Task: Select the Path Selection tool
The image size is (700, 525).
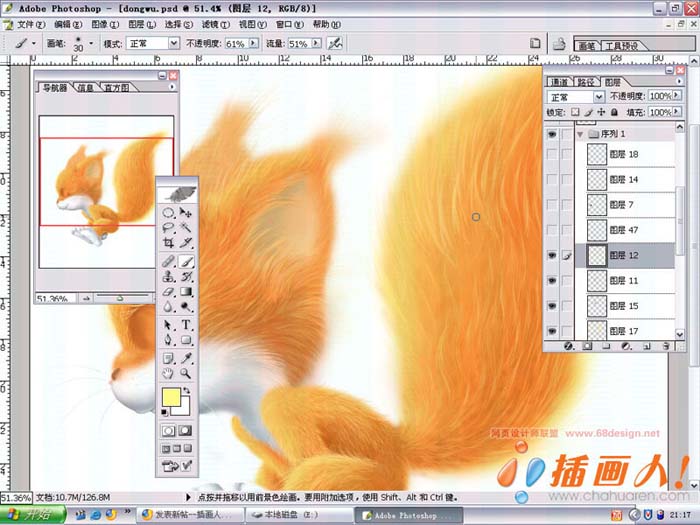Action: (168, 325)
